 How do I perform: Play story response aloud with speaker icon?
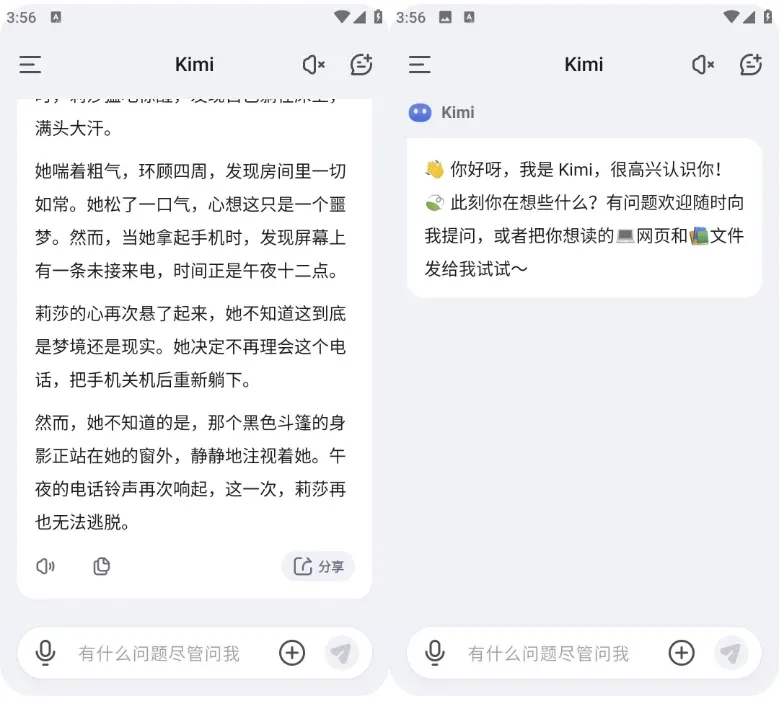pyautogui.click(x=45, y=566)
